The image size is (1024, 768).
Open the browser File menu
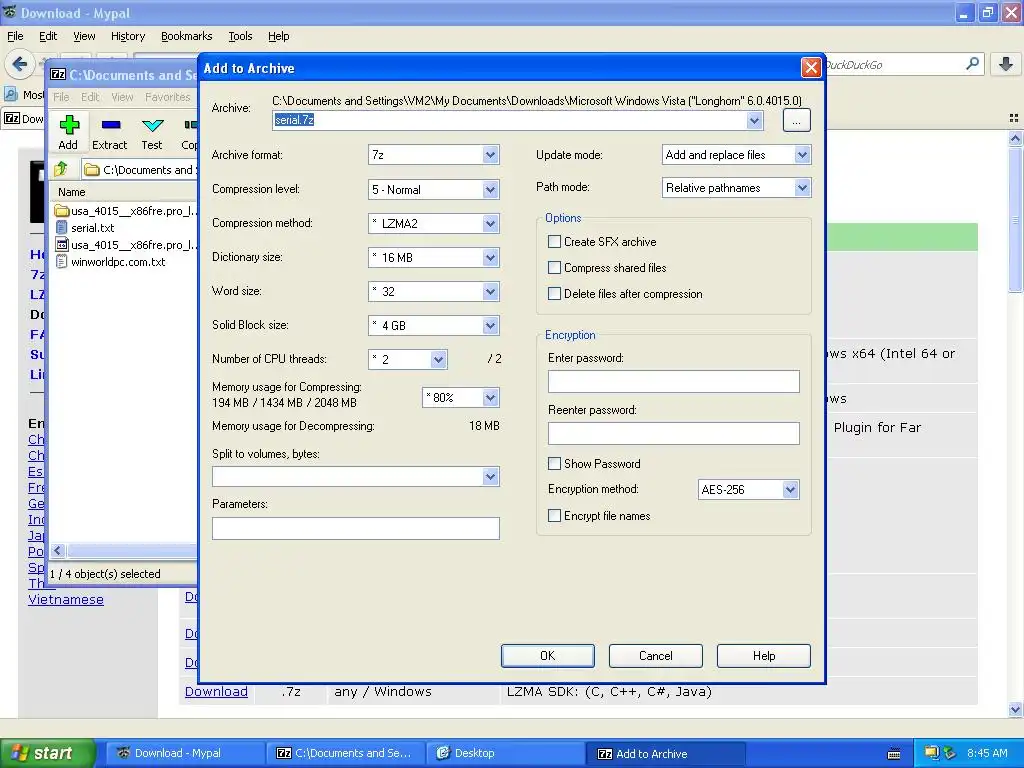[15, 36]
